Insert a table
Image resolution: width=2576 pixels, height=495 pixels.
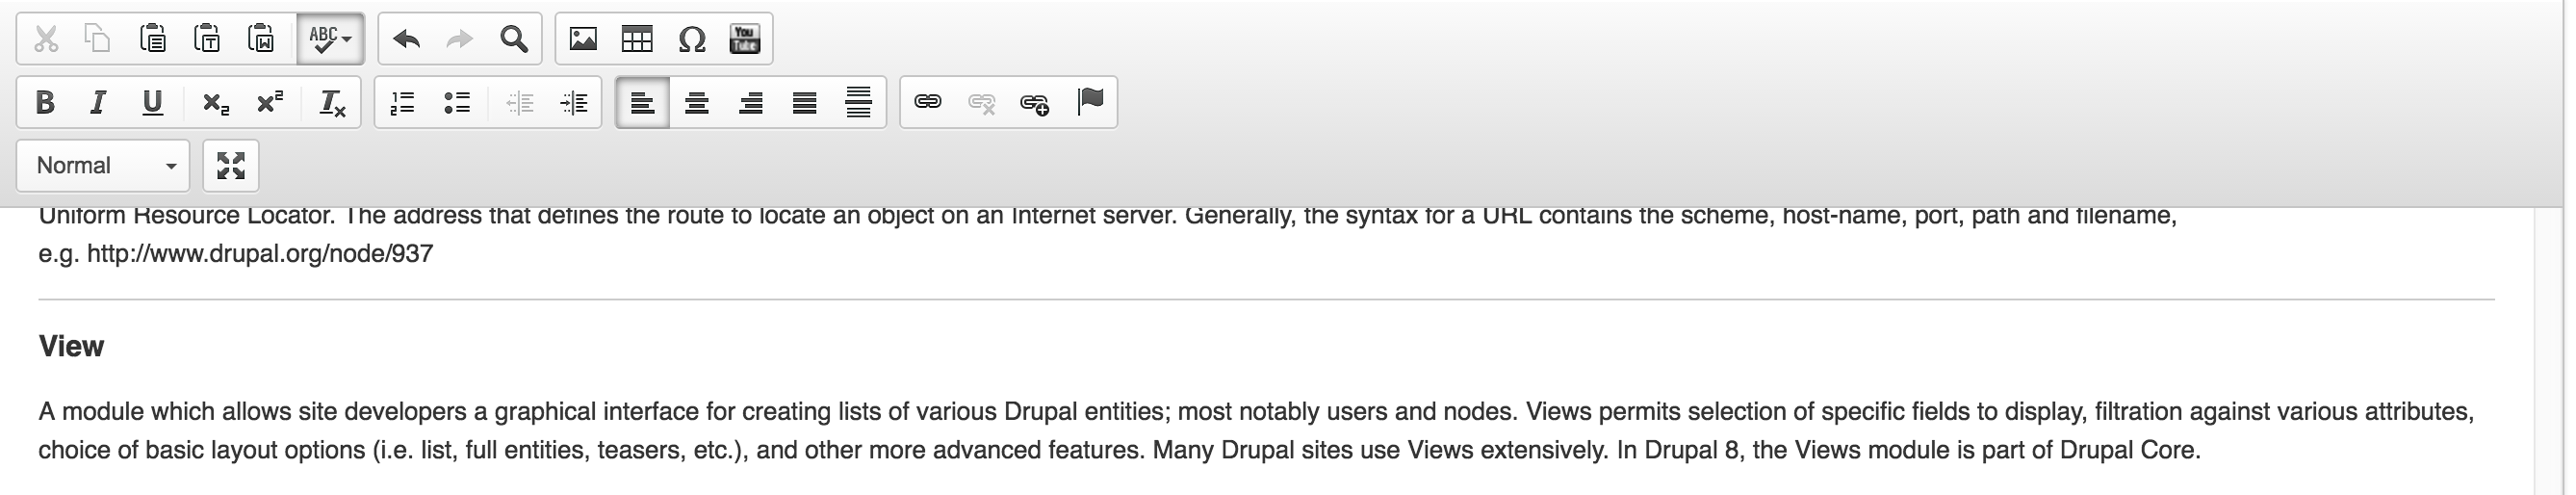[637, 39]
